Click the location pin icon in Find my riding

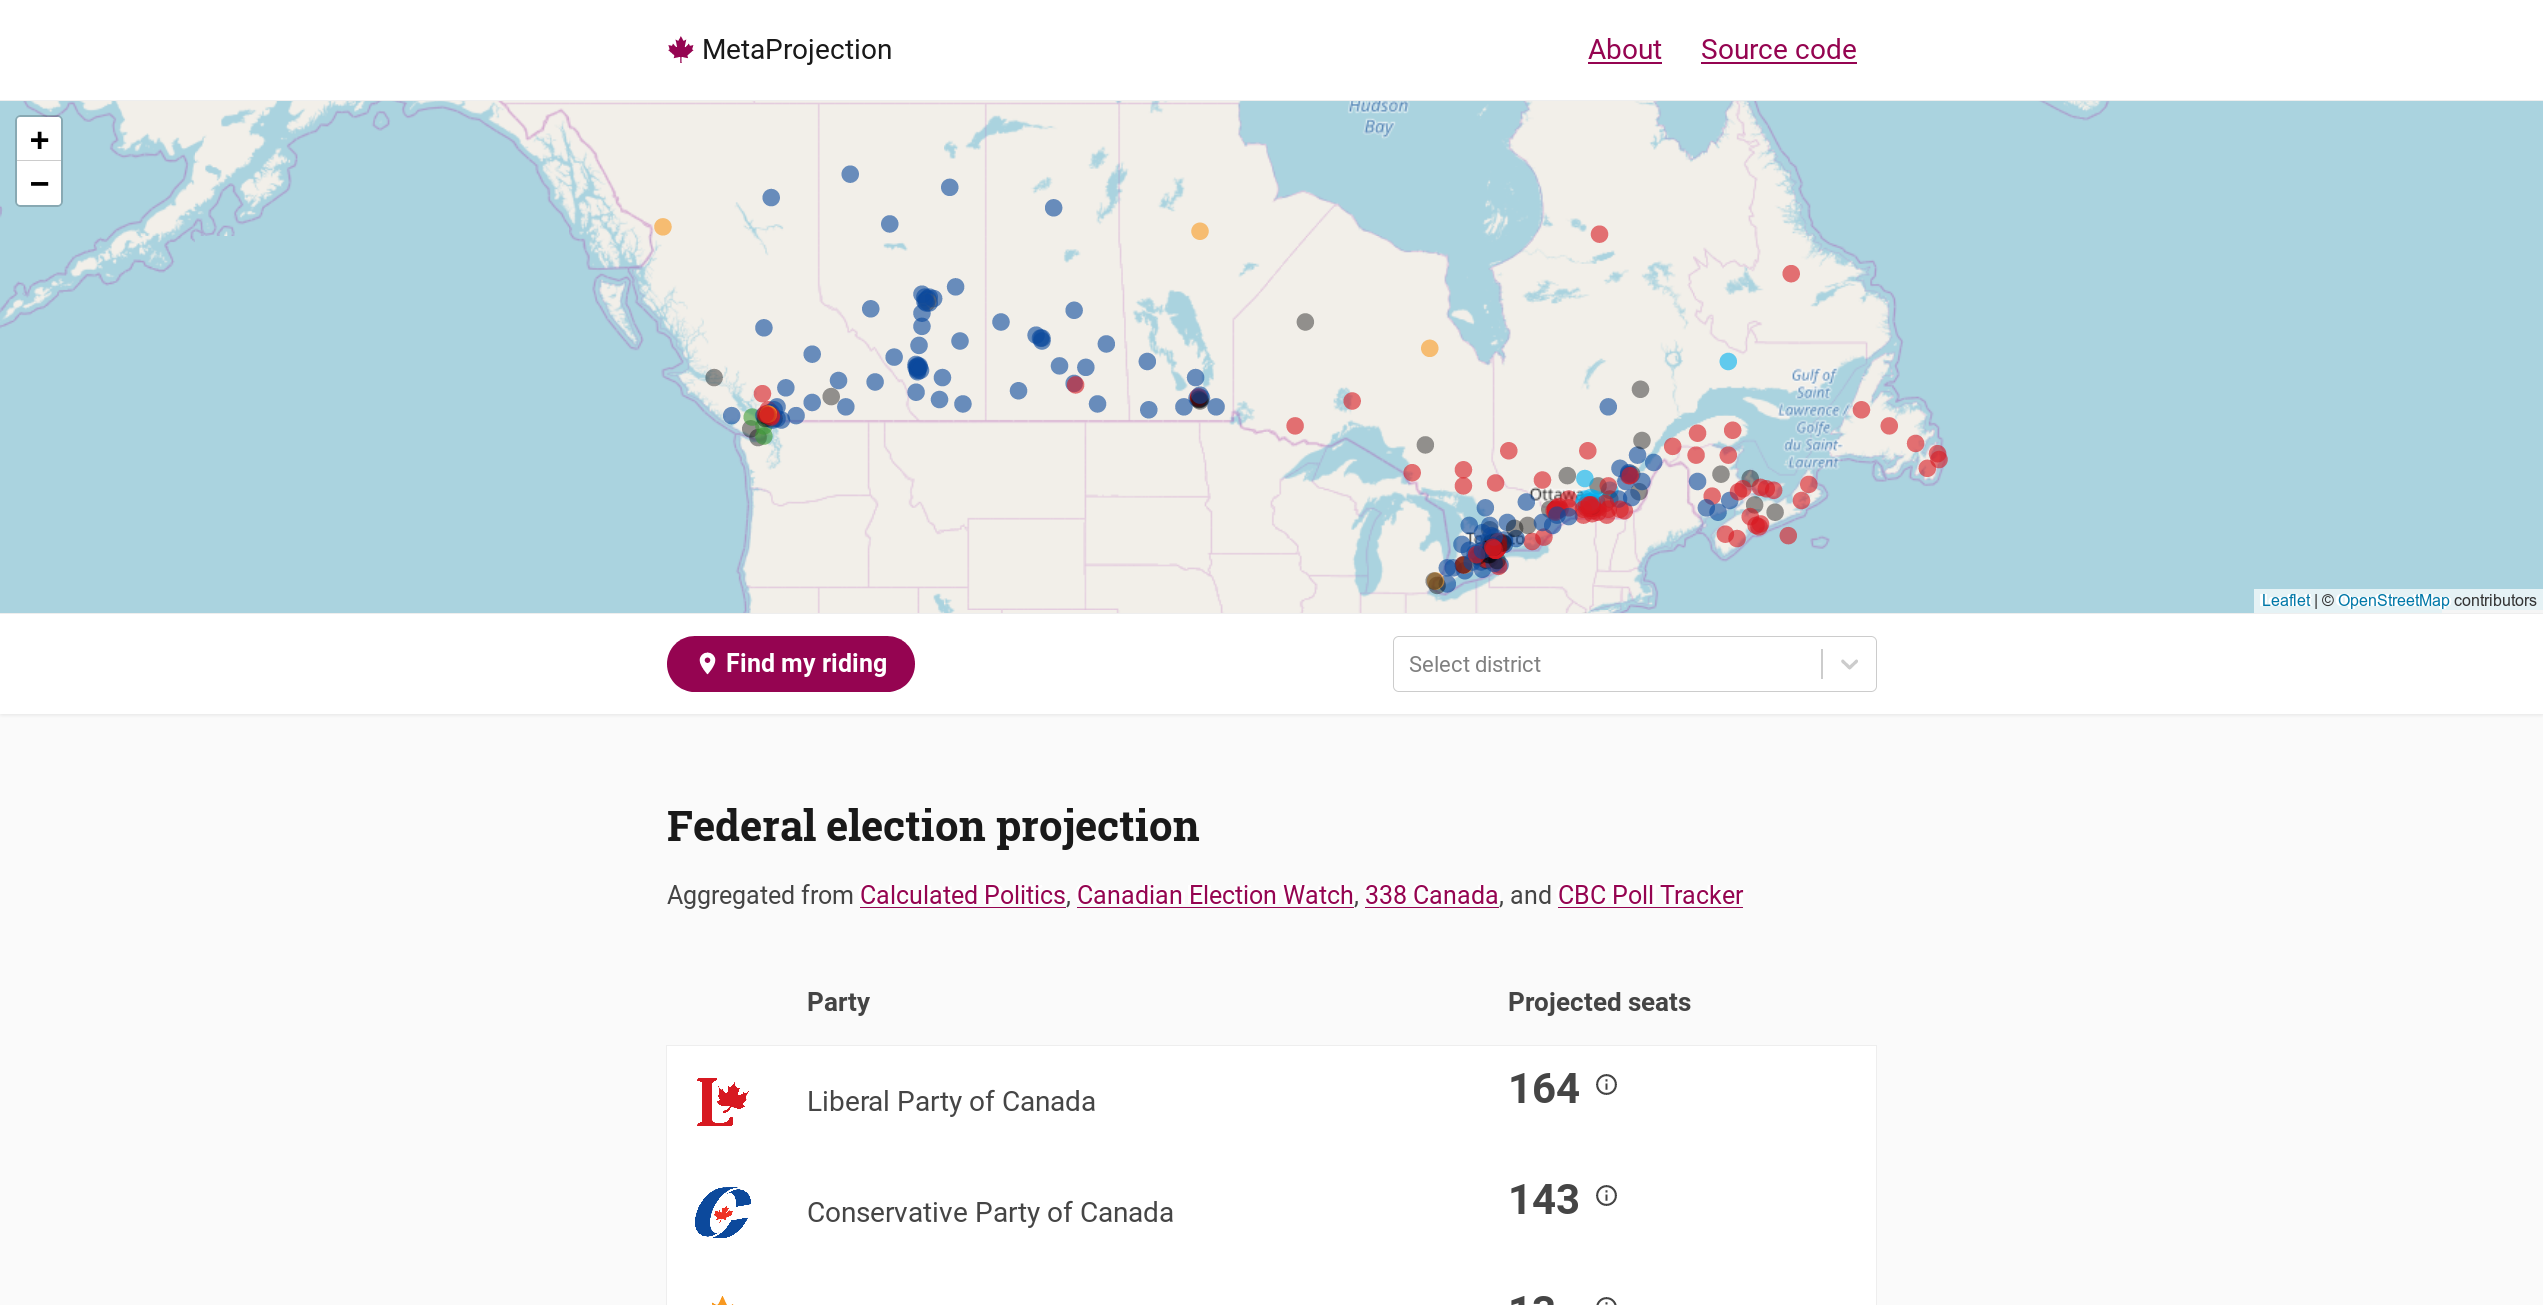tap(708, 662)
